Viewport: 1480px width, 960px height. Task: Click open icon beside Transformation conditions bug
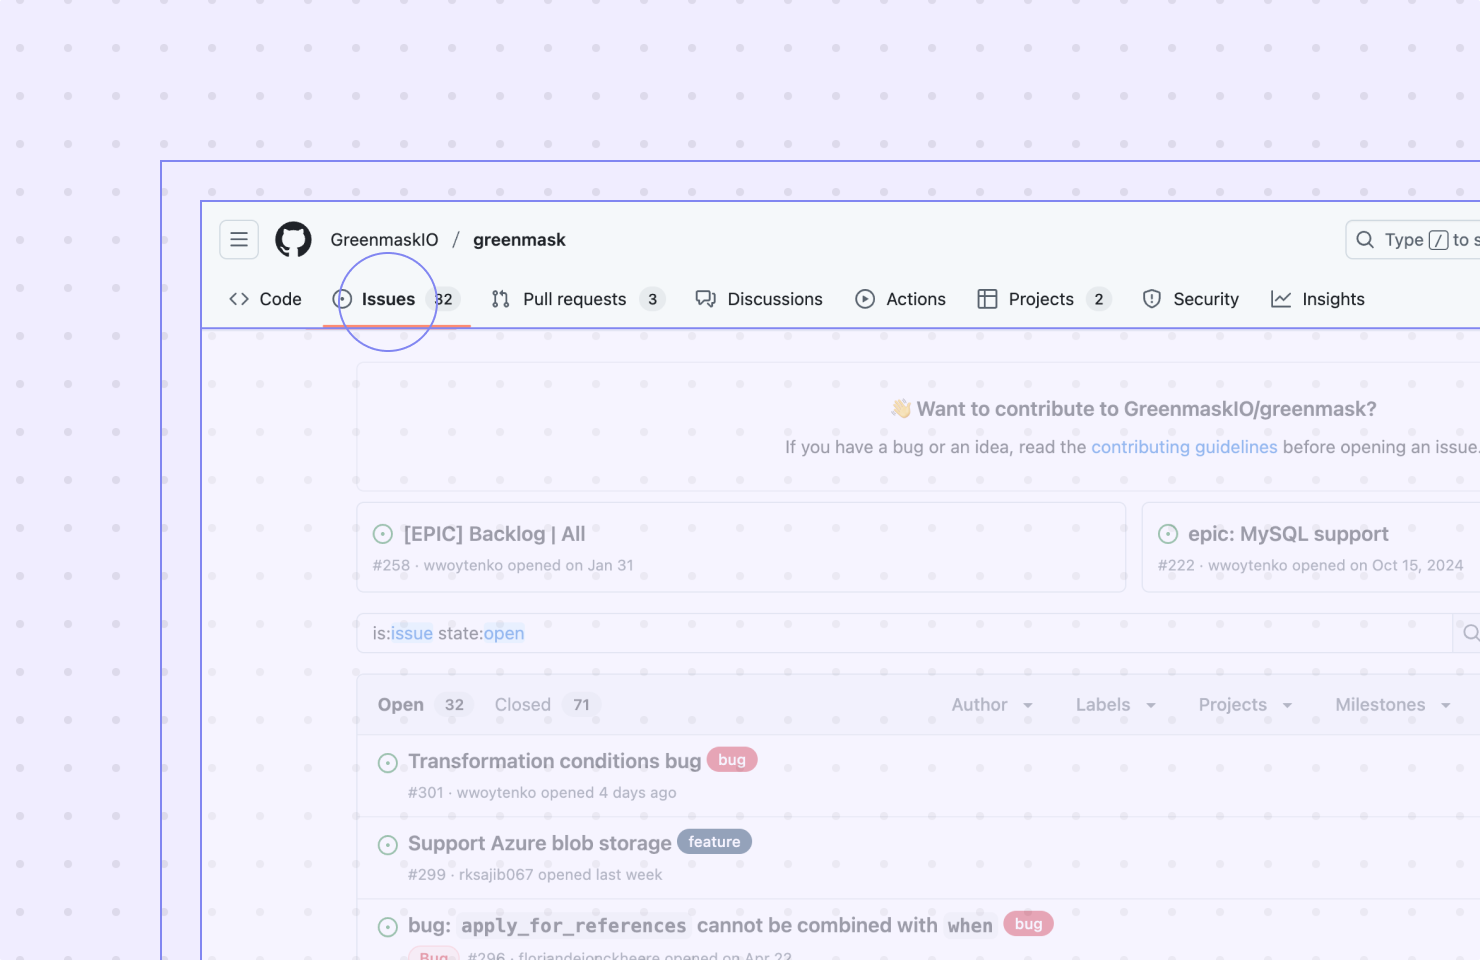(x=388, y=763)
